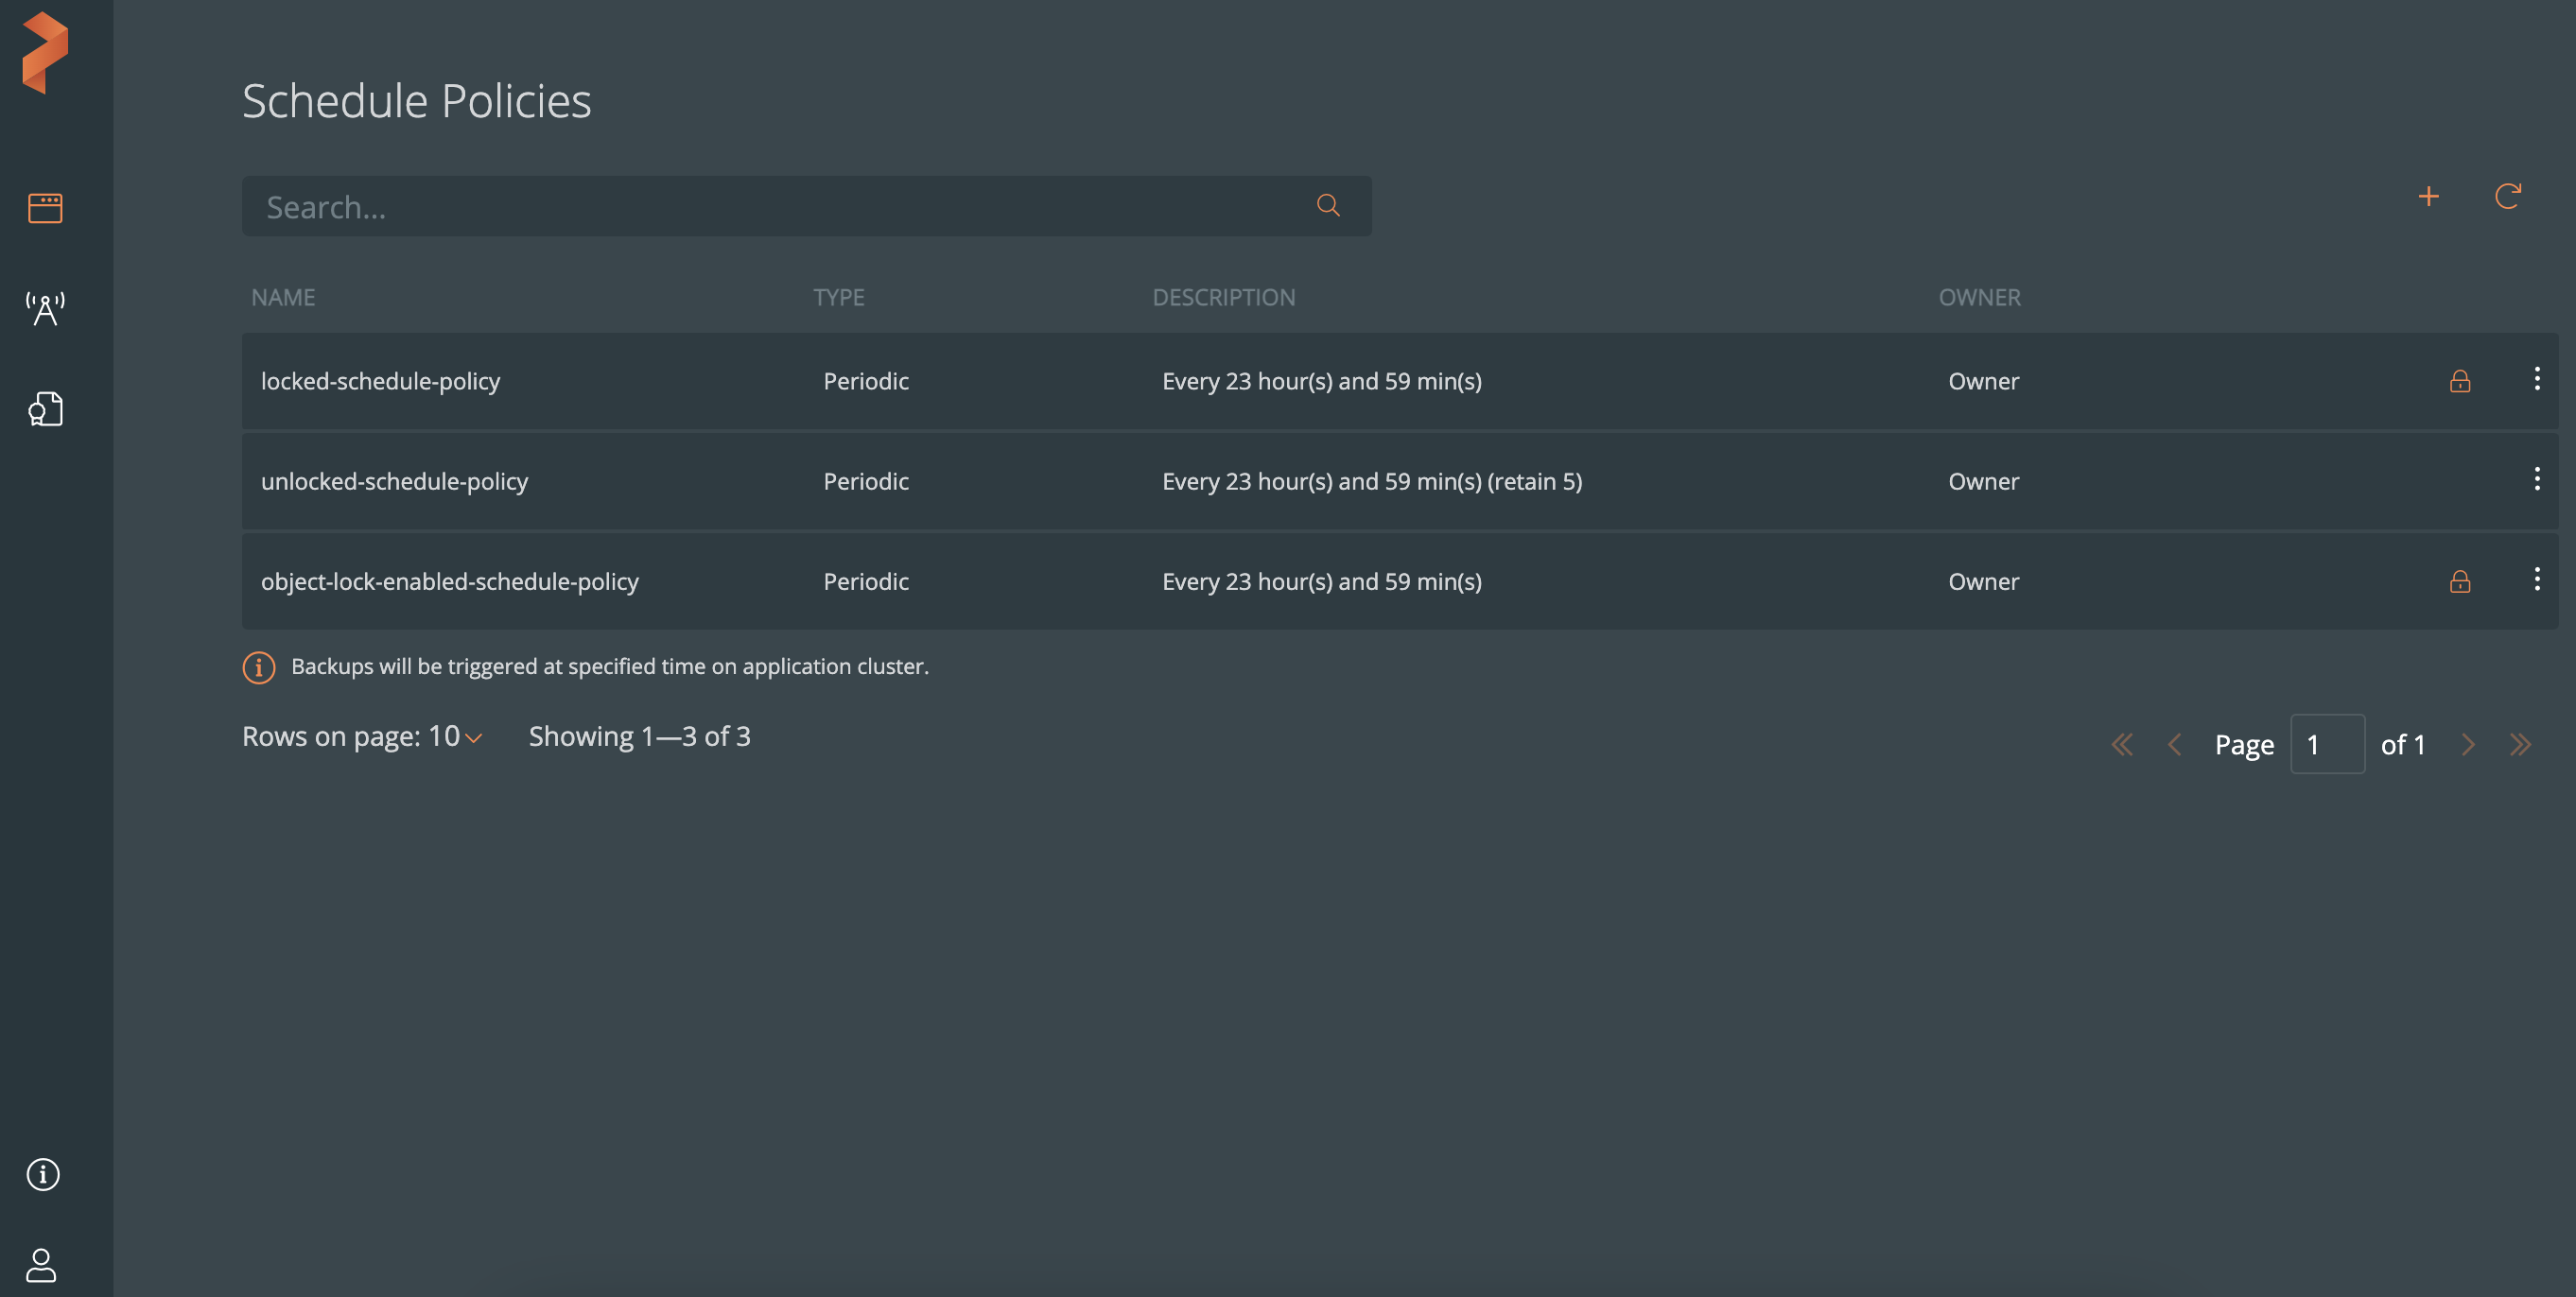Image resolution: width=2576 pixels, height=1297 pixels.
Task: Expand the Rows on page dropdown
Action: pos(473,738)
